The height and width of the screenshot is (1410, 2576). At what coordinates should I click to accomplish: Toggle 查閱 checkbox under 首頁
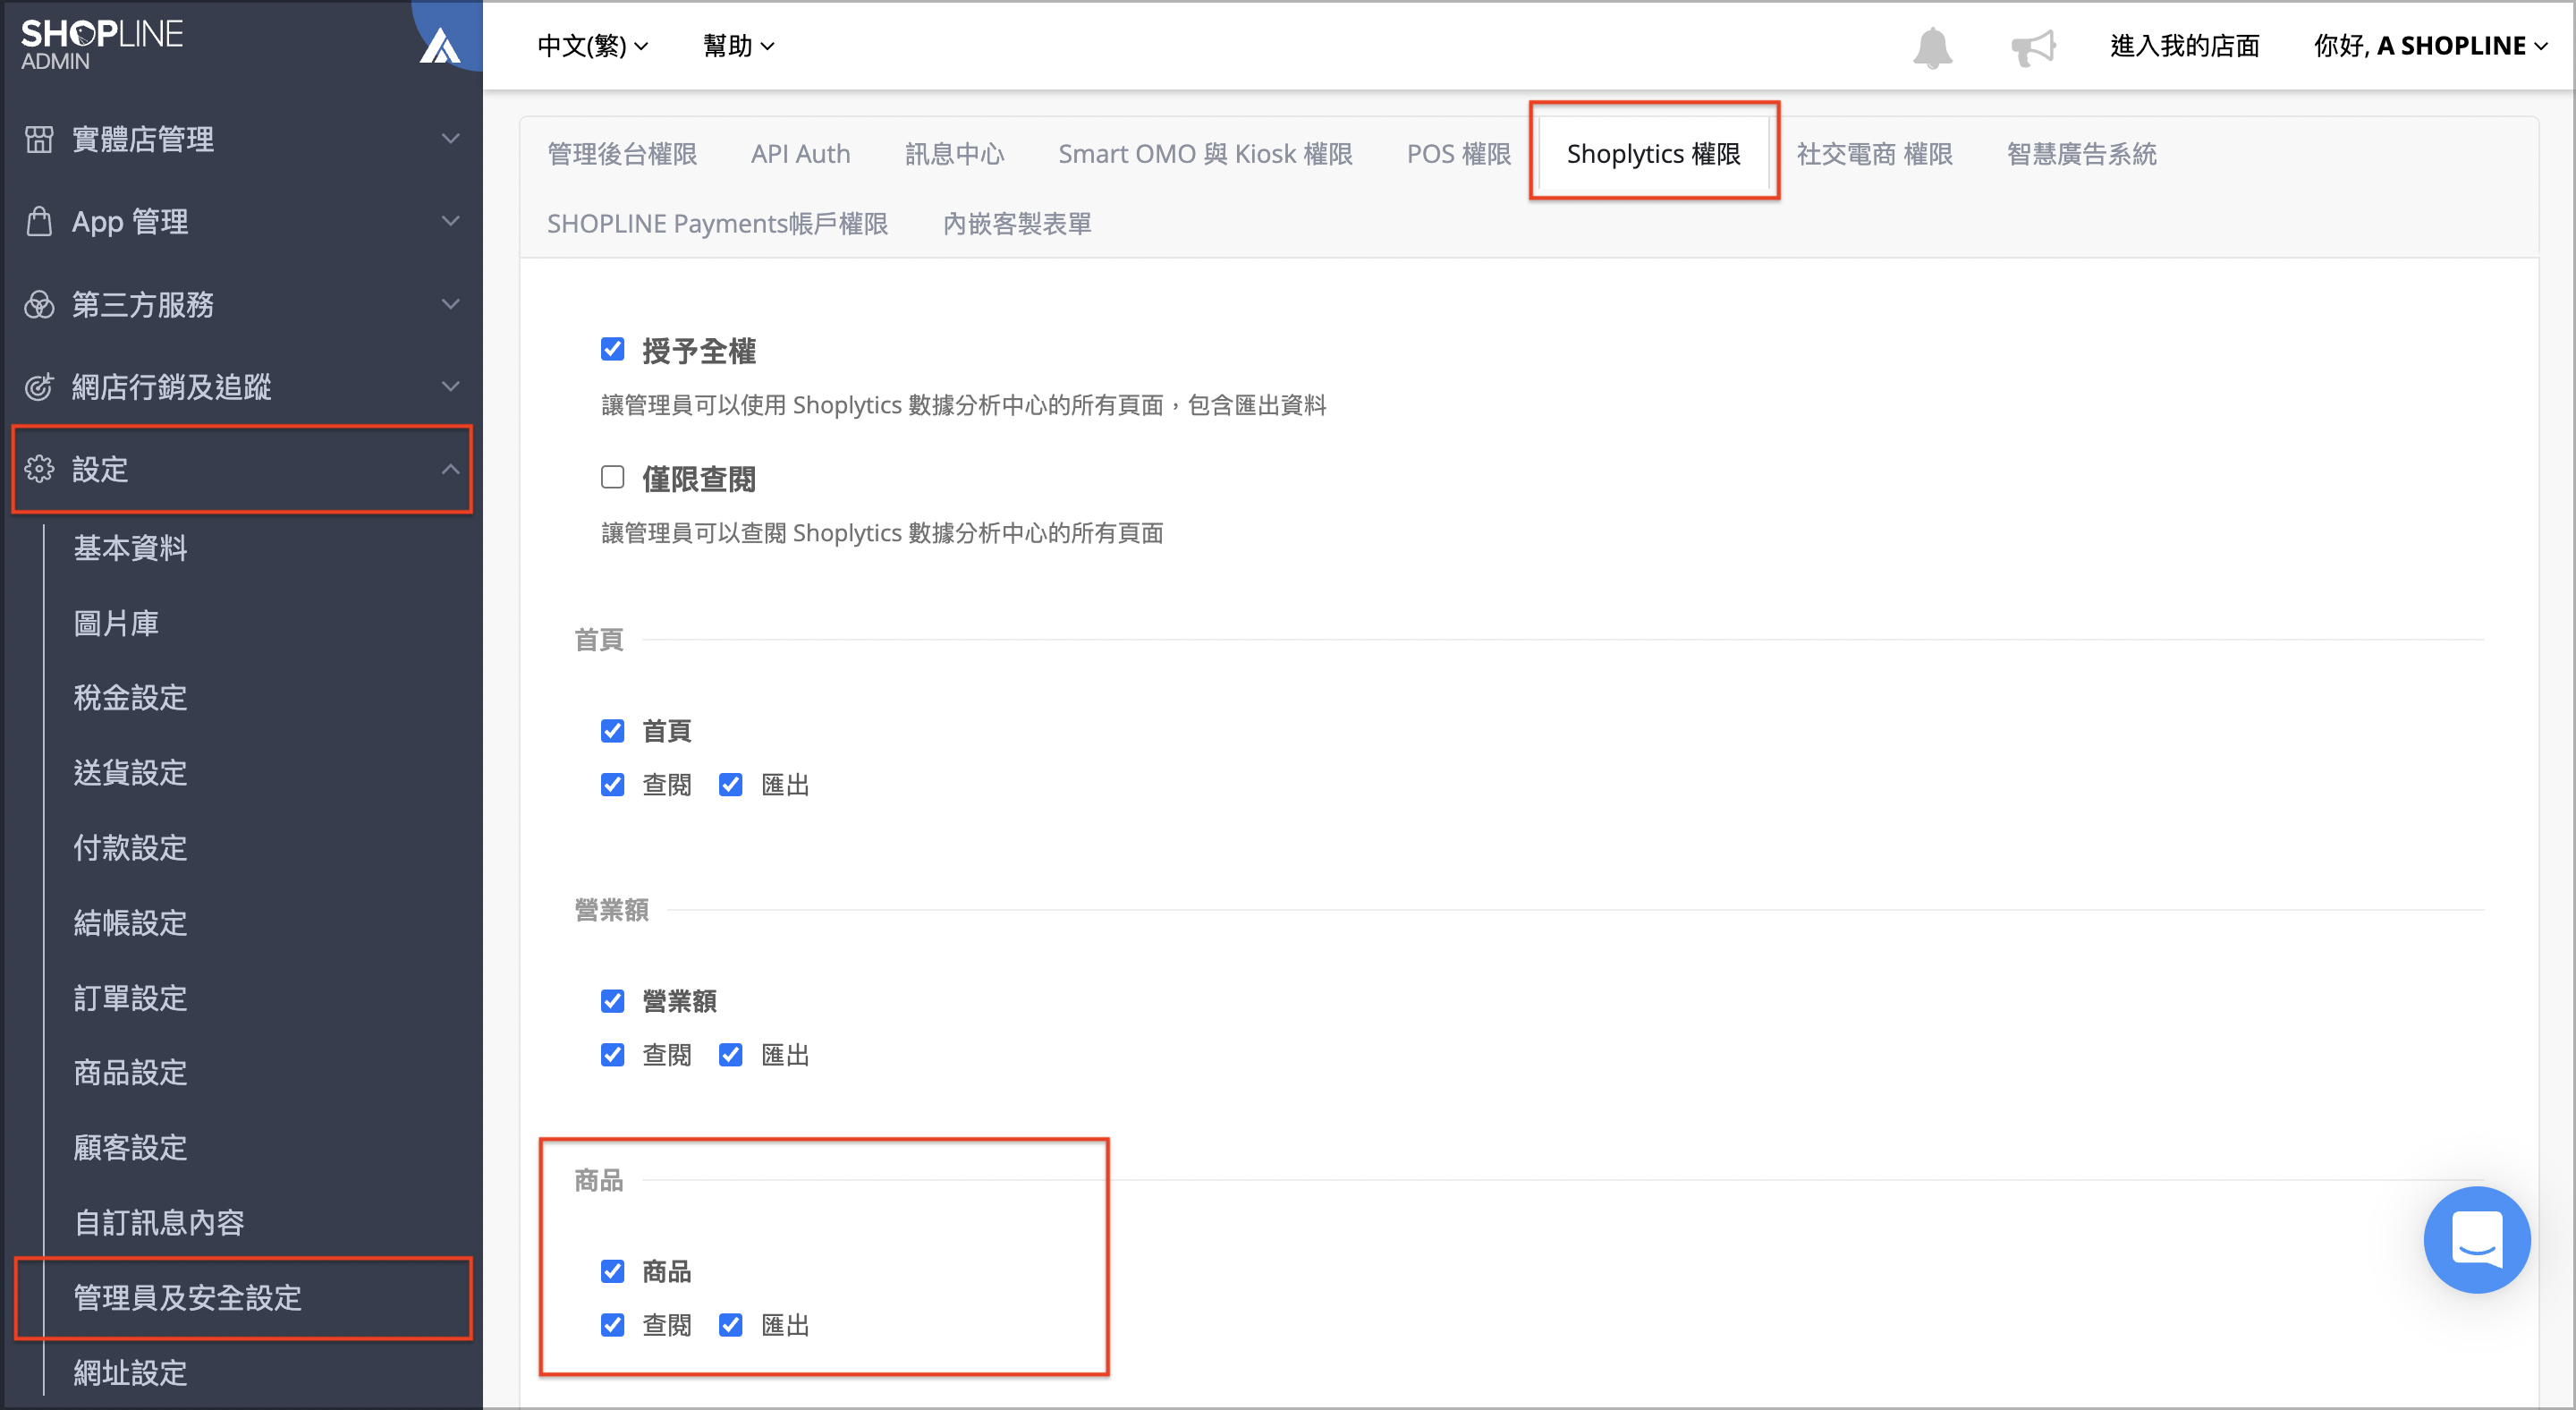click(x=613, y=785)
